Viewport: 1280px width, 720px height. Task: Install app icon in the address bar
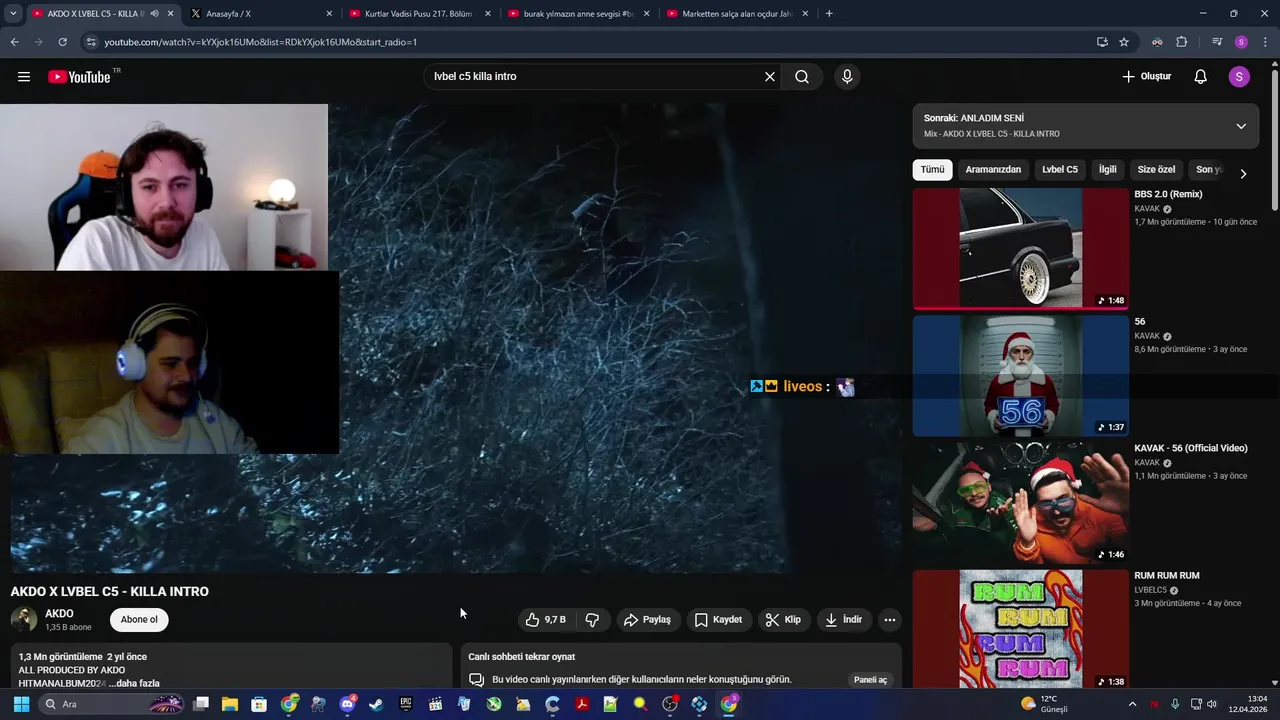tap(1102, 42)
